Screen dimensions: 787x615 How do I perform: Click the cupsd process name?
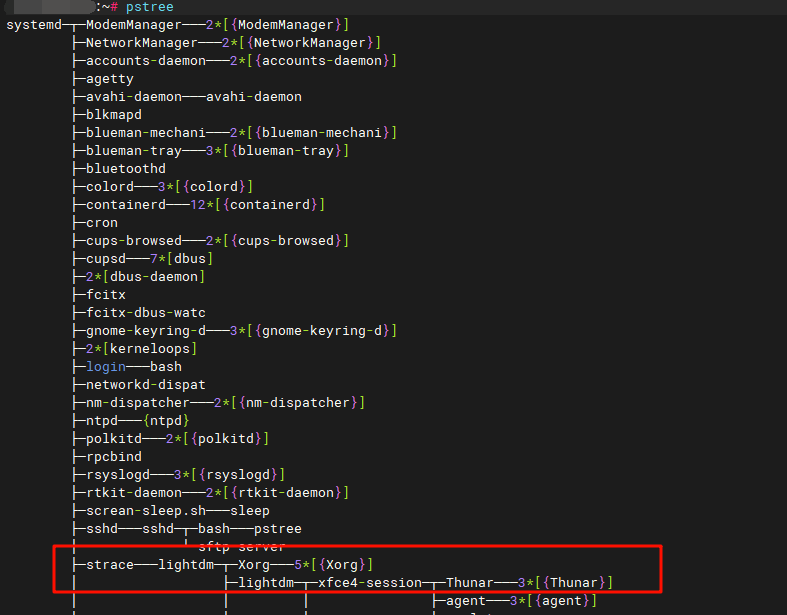click(105, 259)
